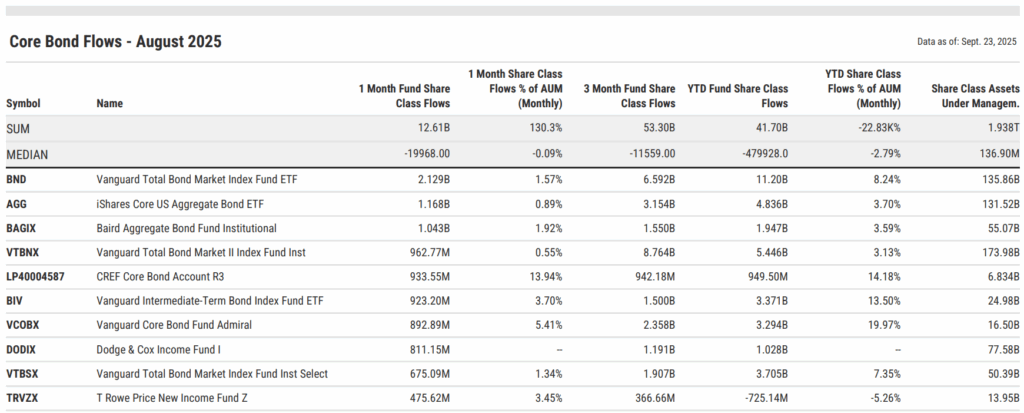Open Vanguard Total Bond Market II Index Fund Inst
Screen dimensions: 1024x413
point(201,252)
